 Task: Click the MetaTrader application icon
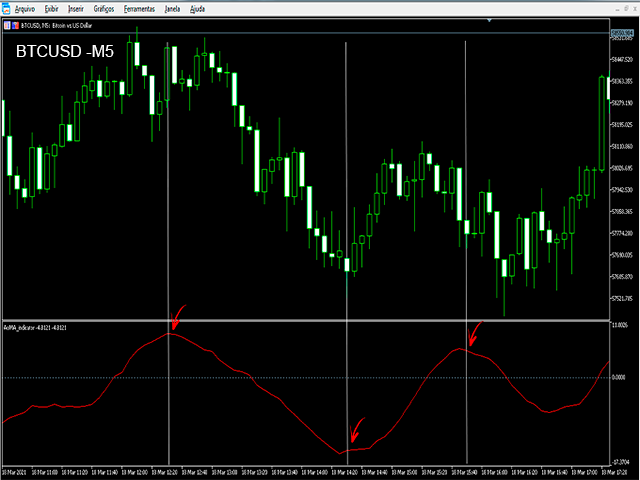pyautogui.click(x=6, y=8)
